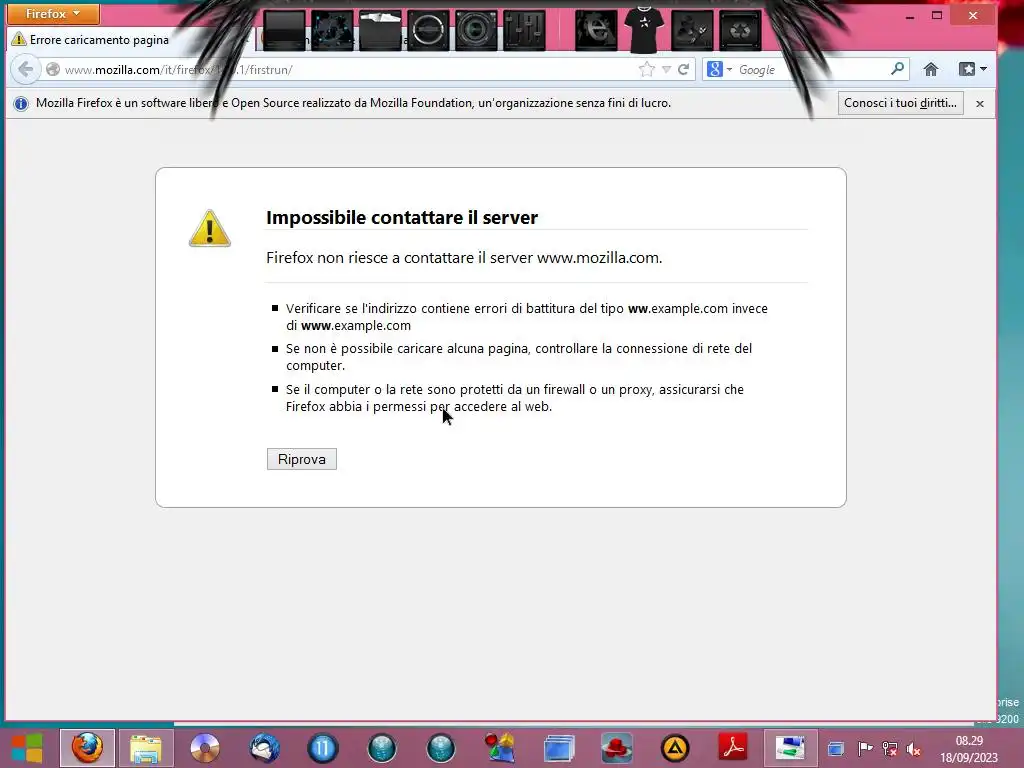Click the site identity globe icon
Viewport: 1024px width, 768px height.
53,69
